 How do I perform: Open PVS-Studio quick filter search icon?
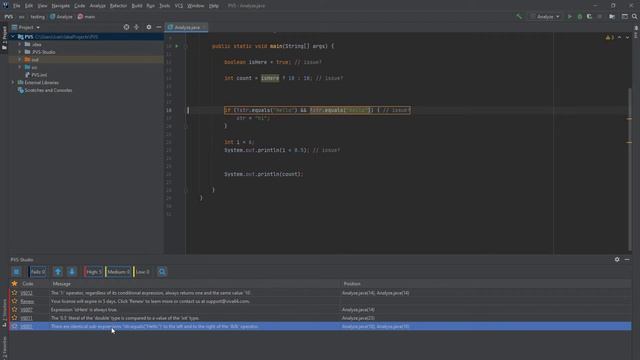pos(162,272)
